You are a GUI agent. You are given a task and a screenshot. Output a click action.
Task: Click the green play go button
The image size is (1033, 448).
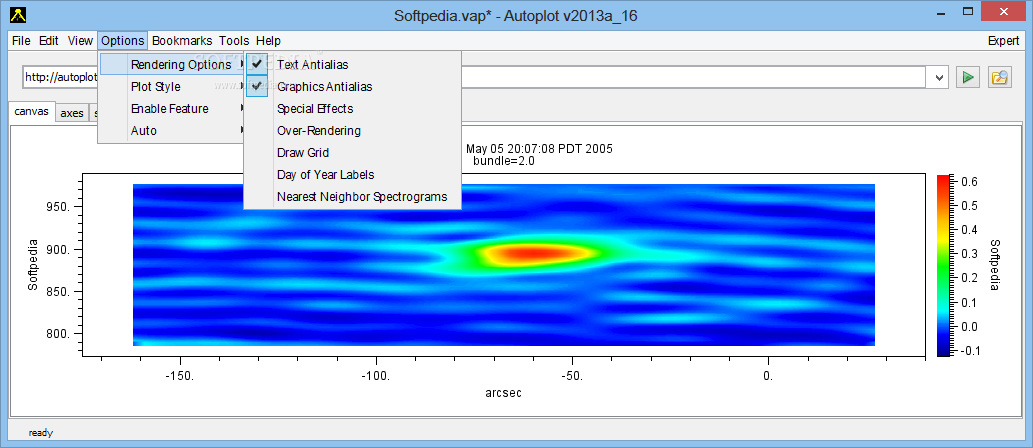968,77
